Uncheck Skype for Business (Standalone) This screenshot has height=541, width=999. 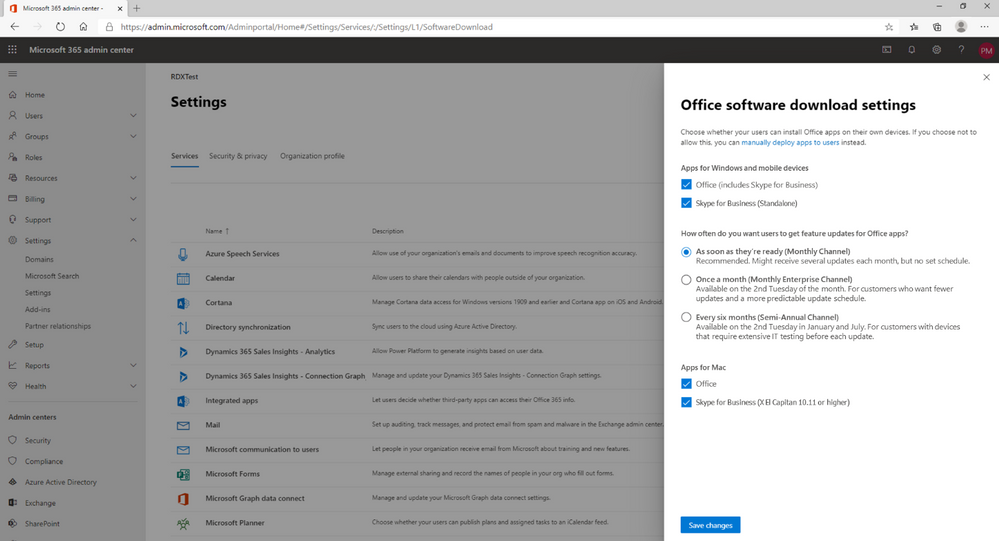(686, 203)
